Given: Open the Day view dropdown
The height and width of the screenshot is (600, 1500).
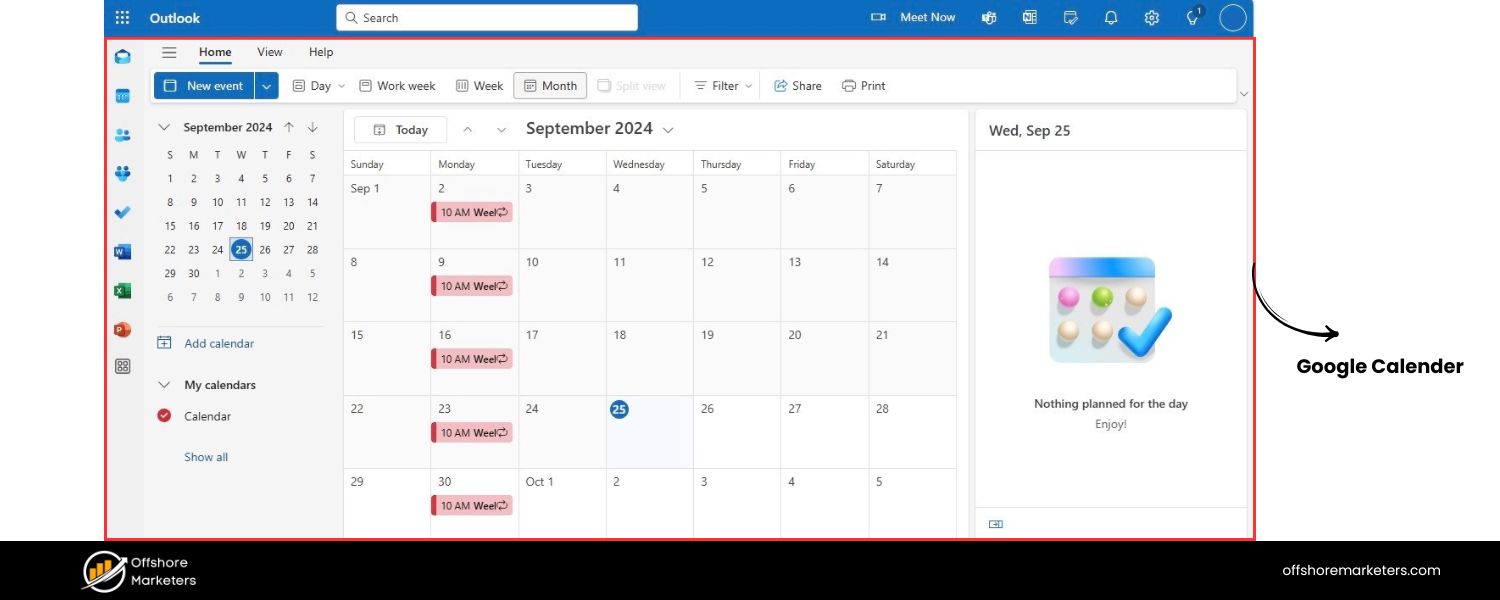Looking at the screenshot, I should [340, 86].
